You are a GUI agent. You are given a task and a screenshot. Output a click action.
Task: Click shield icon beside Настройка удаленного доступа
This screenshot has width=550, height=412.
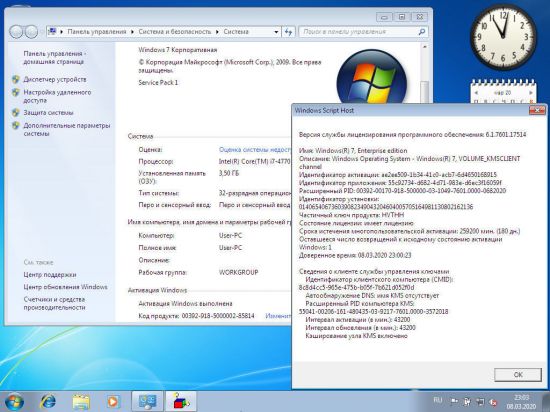(16, 93)
